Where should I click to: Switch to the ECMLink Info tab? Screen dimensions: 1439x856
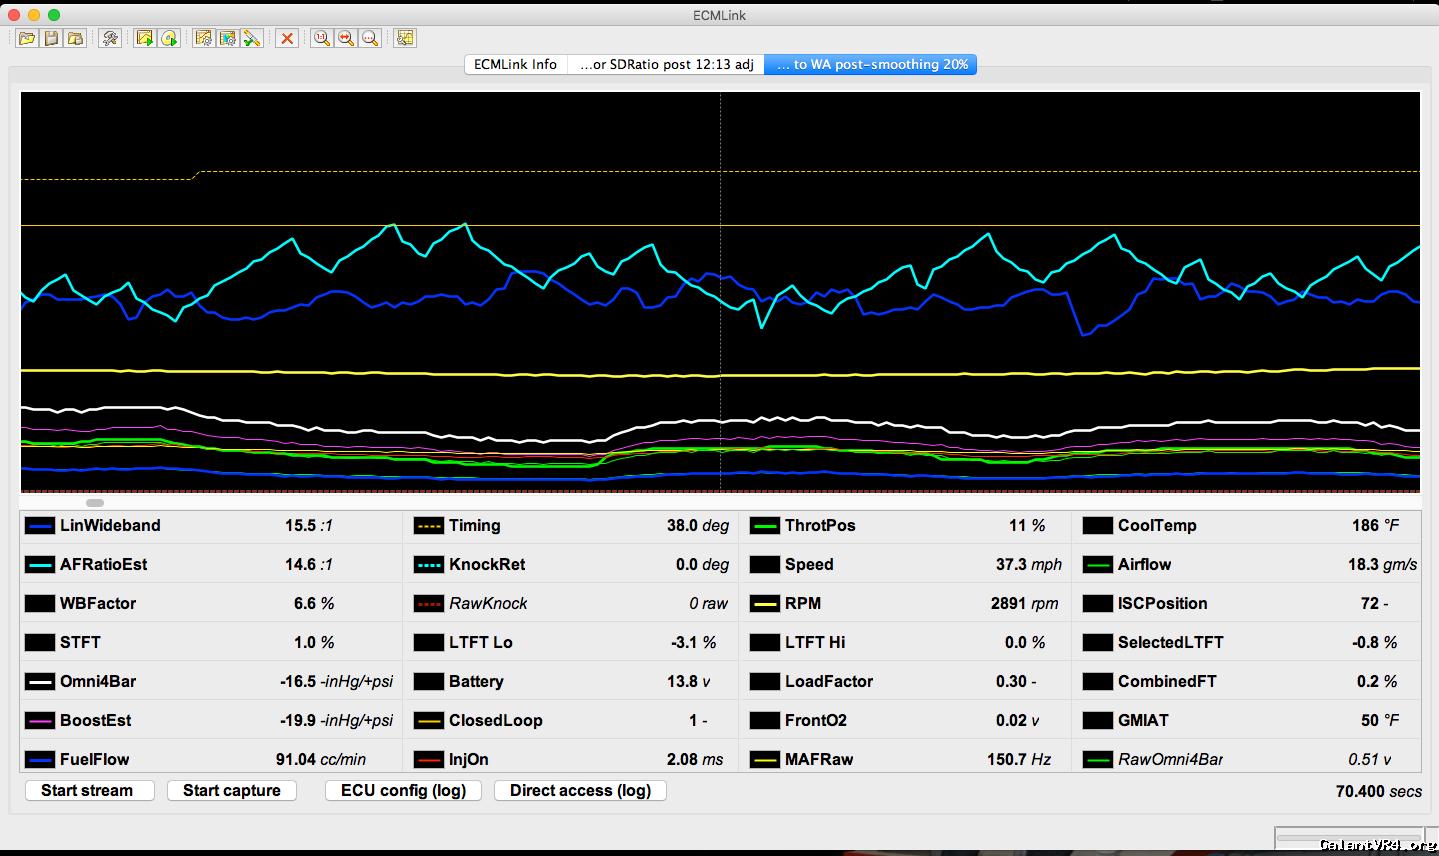(x=515, y=65)
